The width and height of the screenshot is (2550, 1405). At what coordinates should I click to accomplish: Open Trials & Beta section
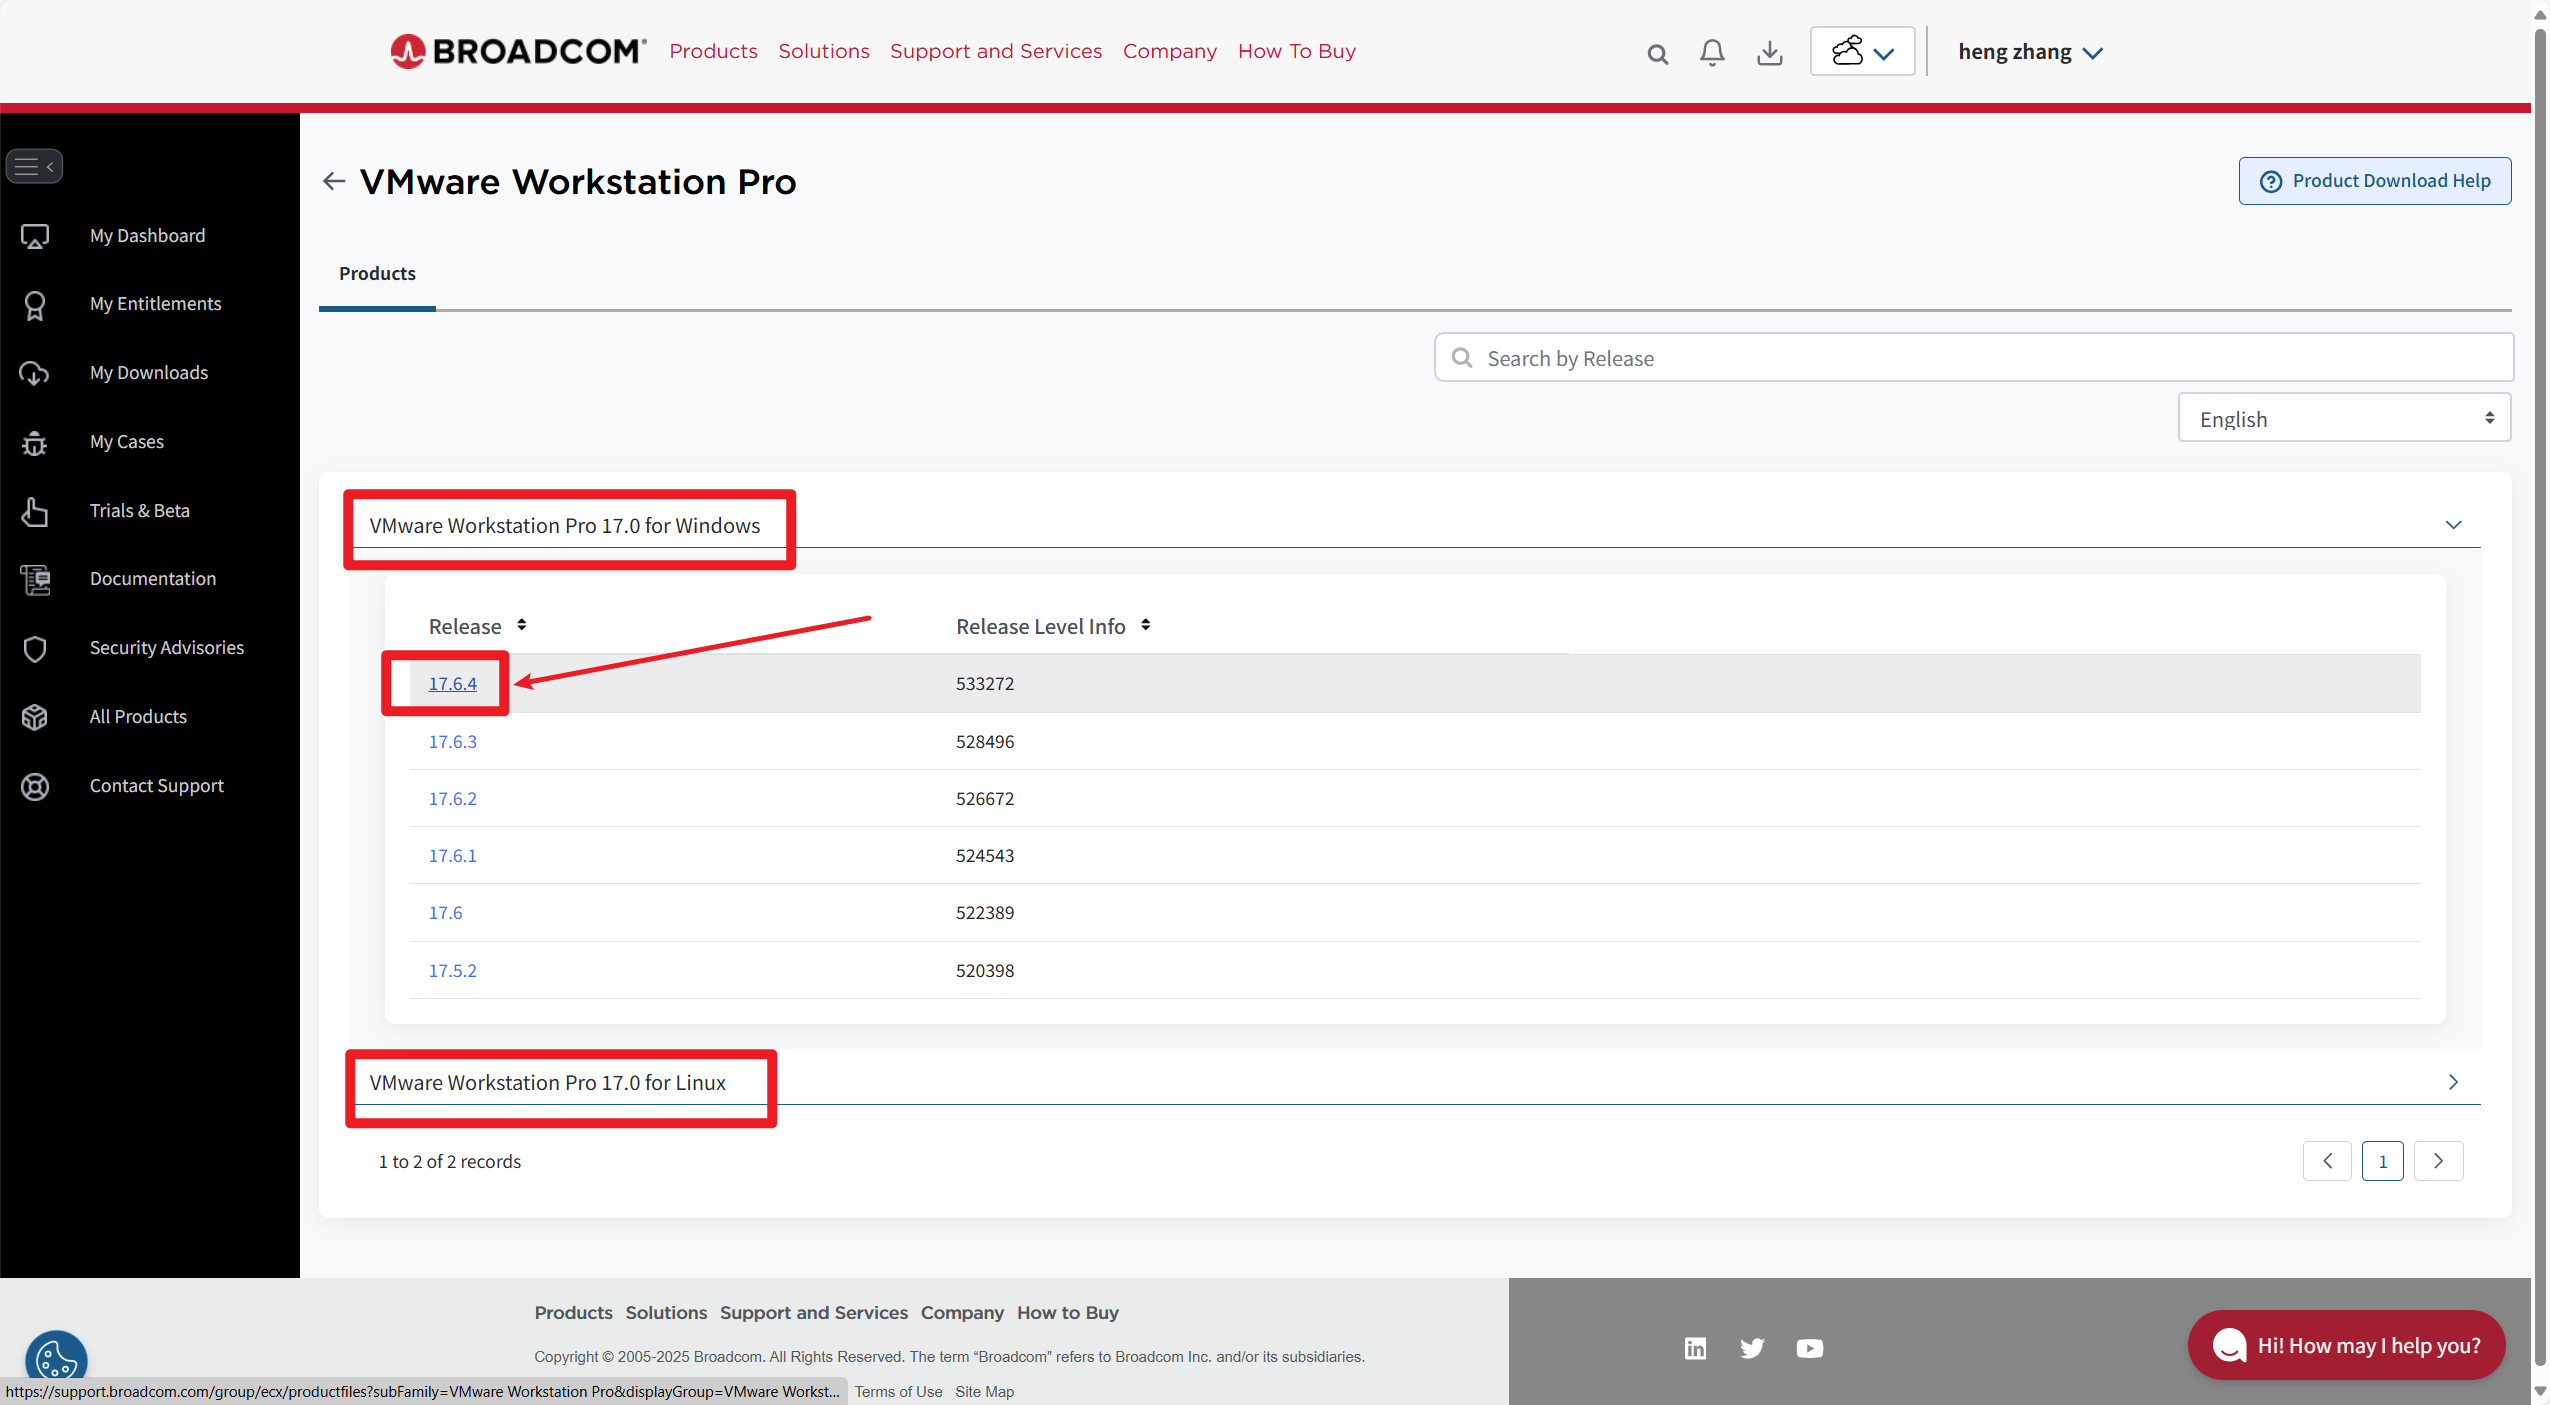point(139,511)
